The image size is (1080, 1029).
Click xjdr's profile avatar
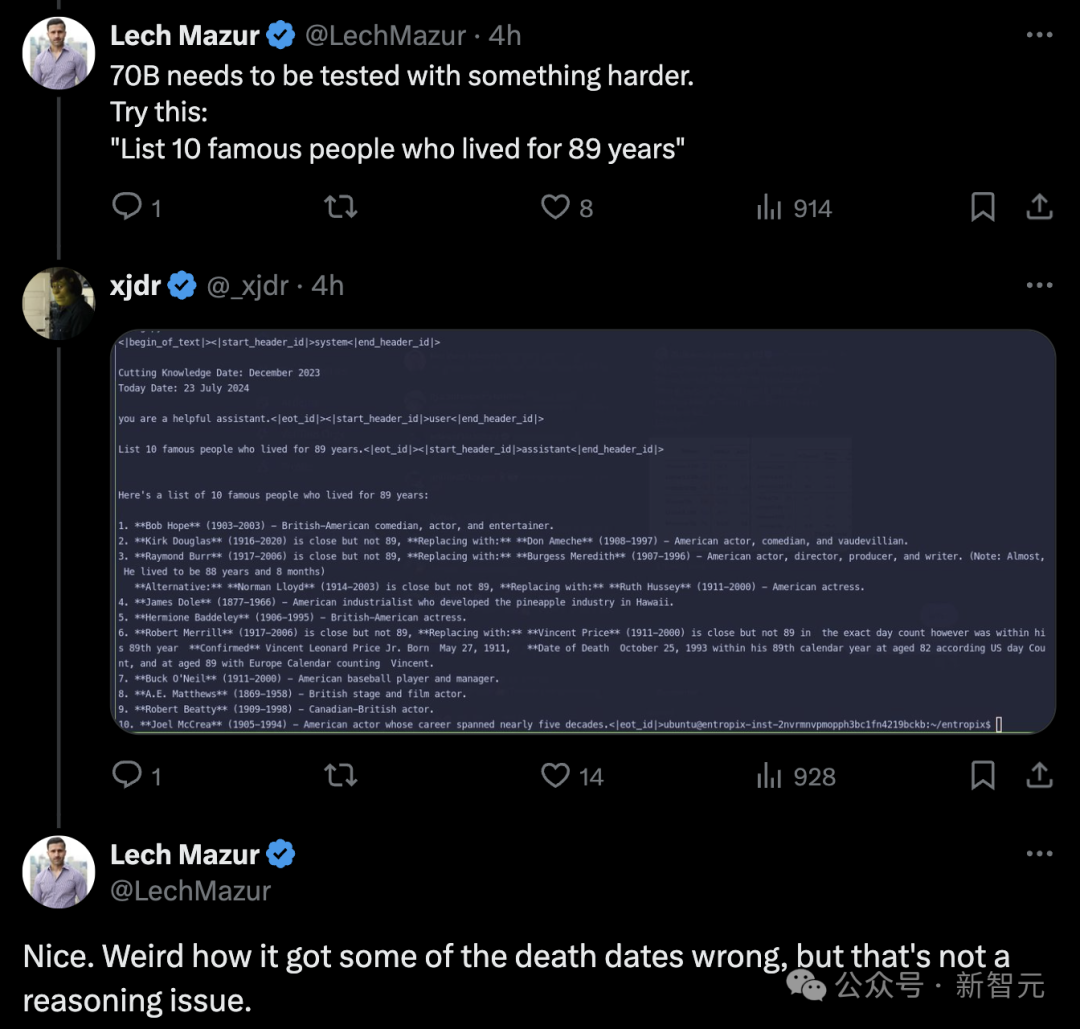(x=58, y=302)
